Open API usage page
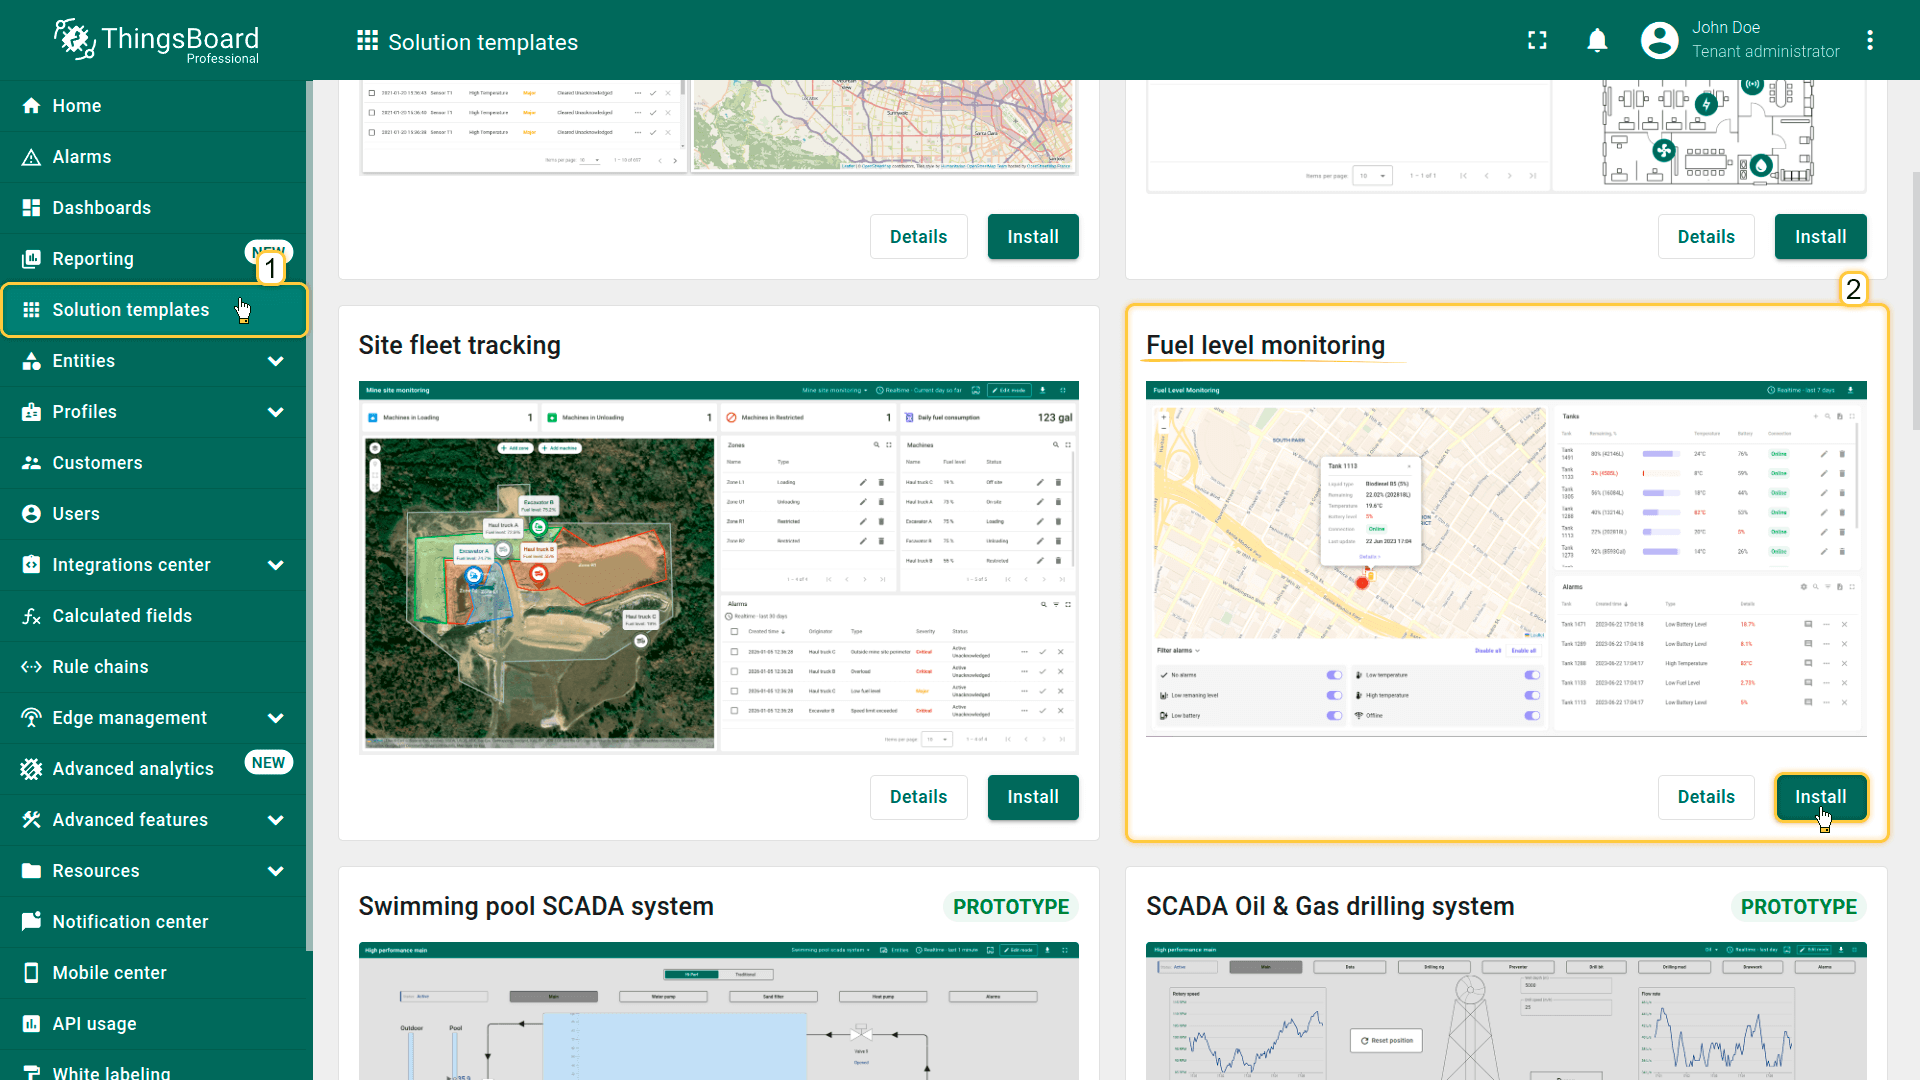The width and height of the screenshot is (1920, 1080). tap(94, 1024)
